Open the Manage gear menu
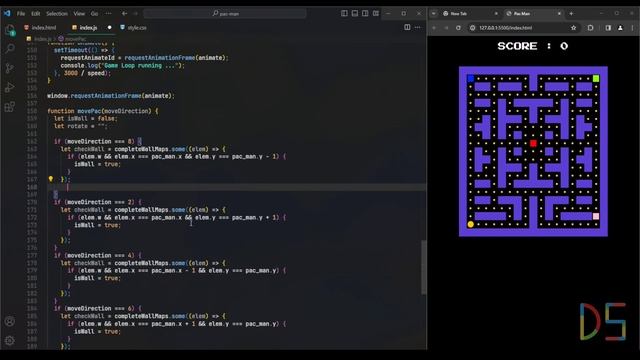 pos(10,340)
